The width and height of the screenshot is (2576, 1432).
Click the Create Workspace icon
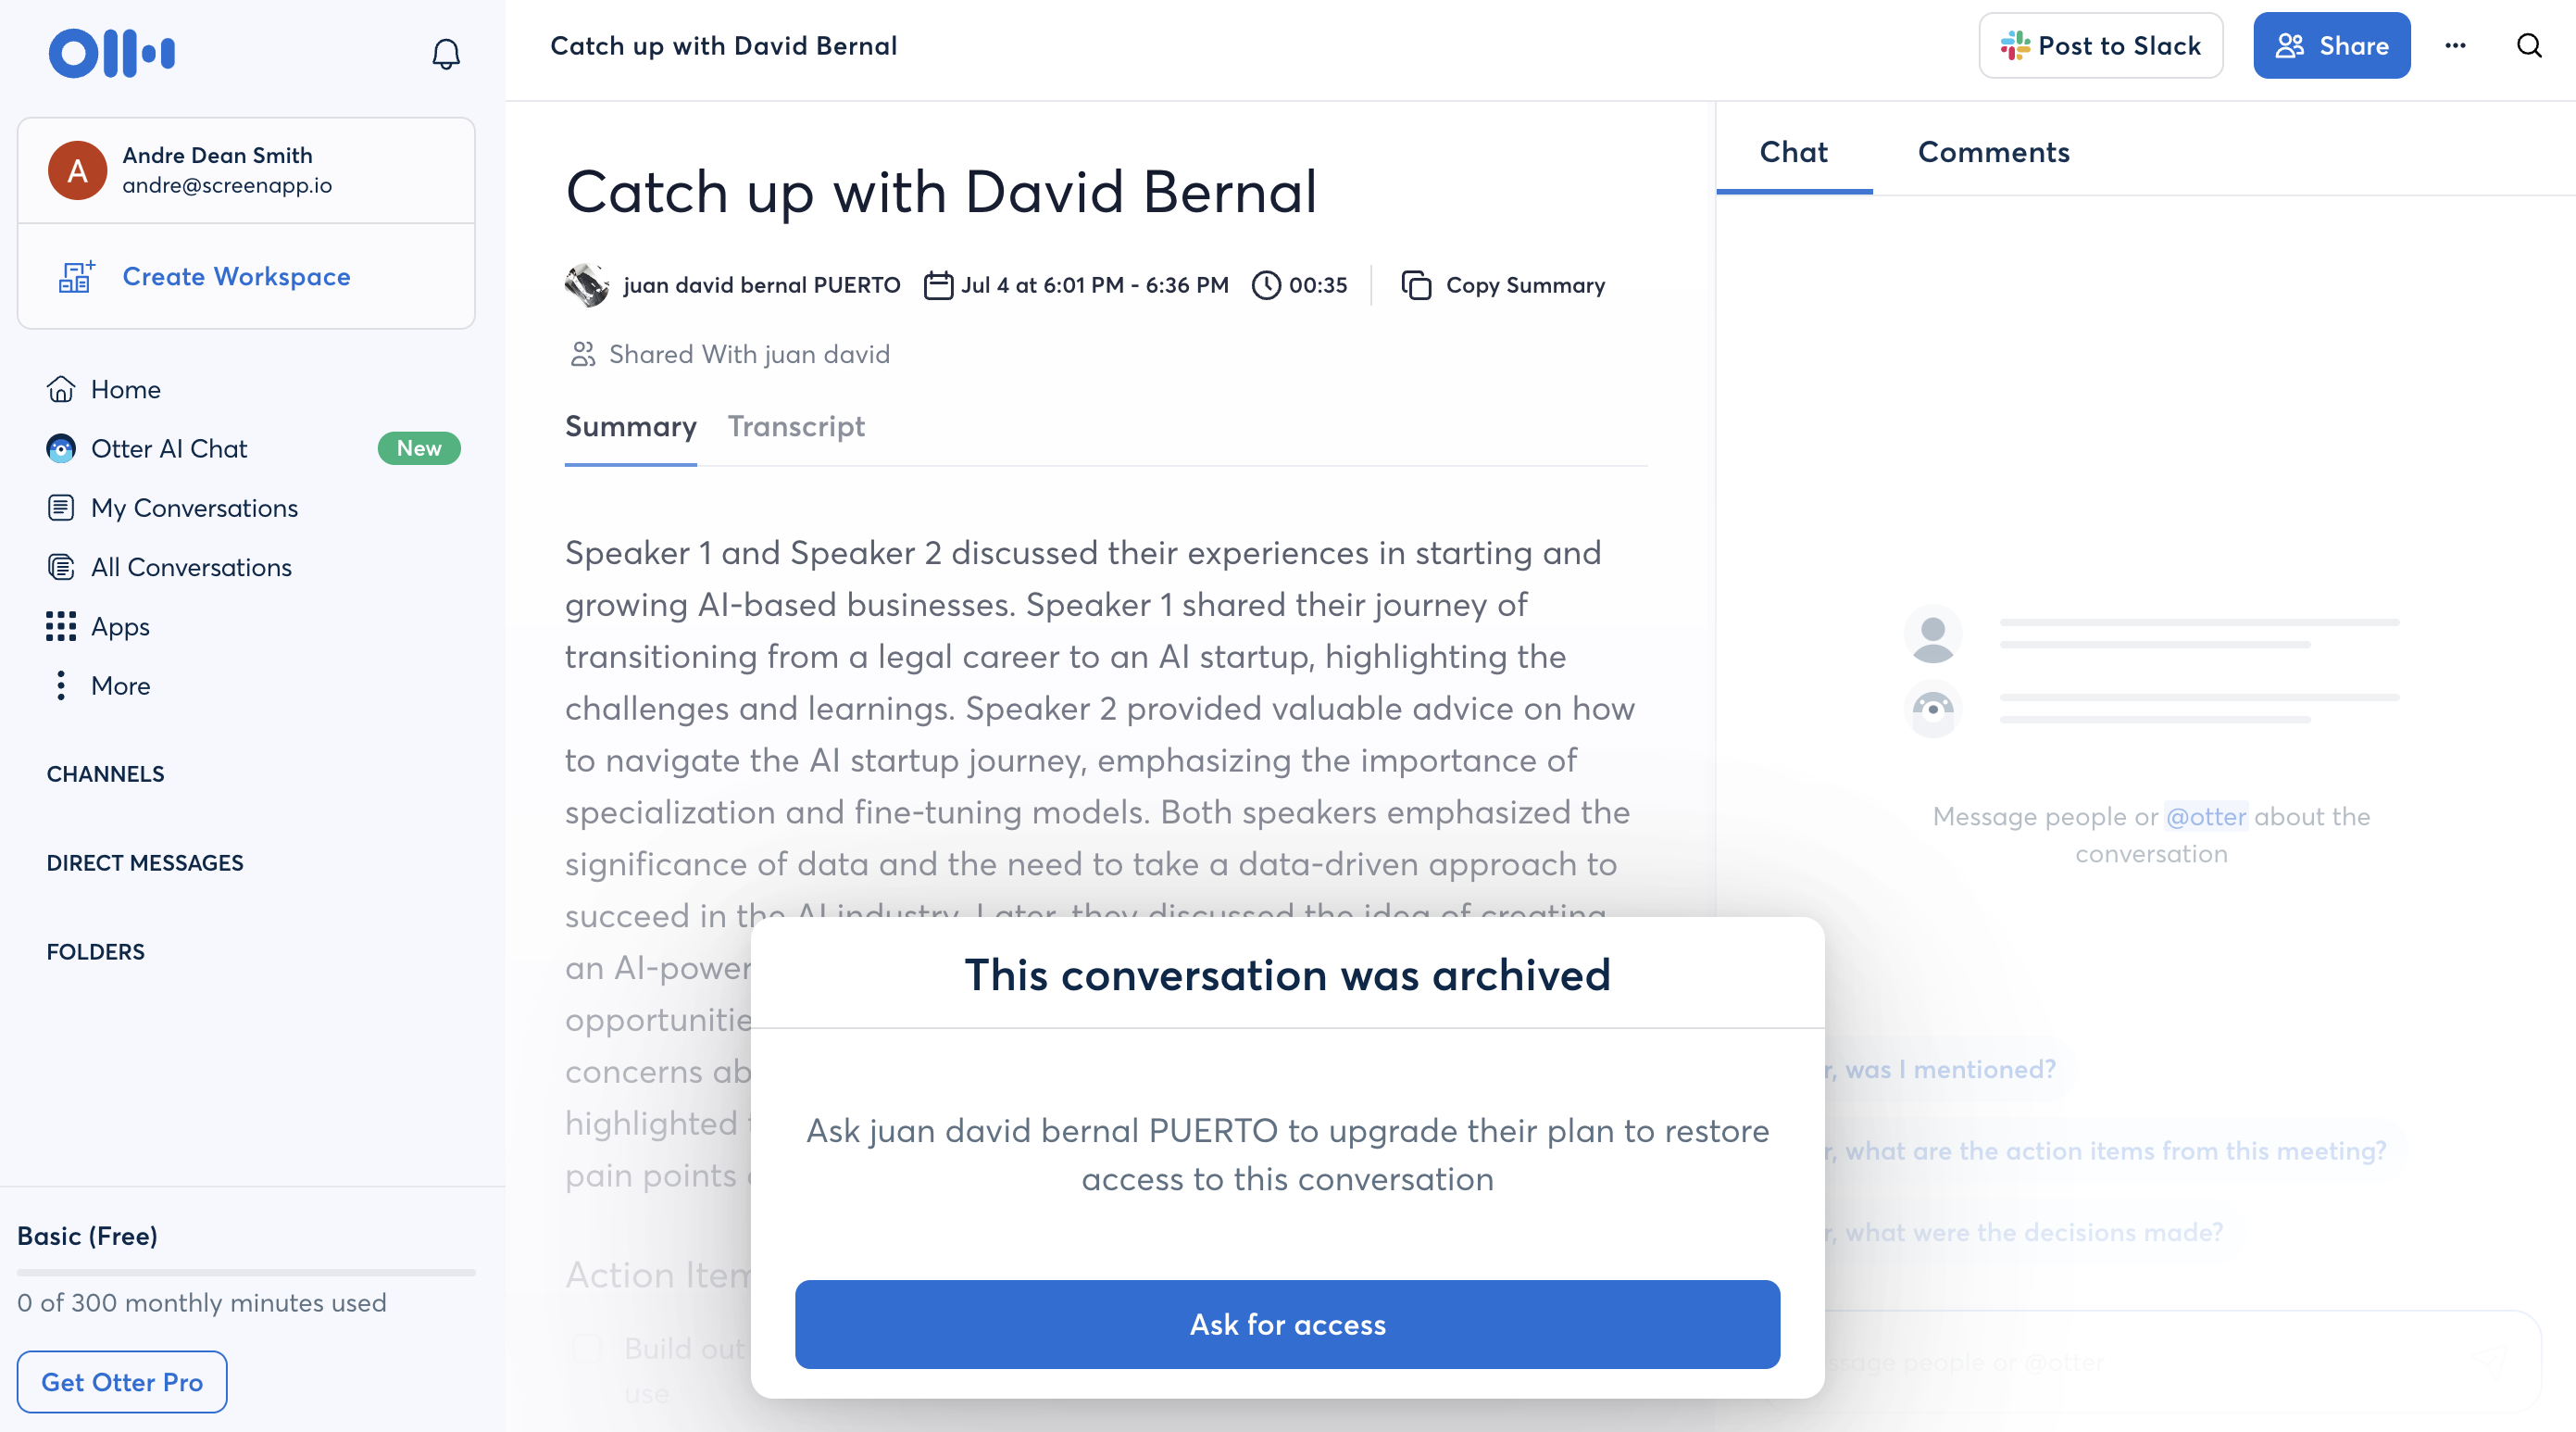point(76,277)
